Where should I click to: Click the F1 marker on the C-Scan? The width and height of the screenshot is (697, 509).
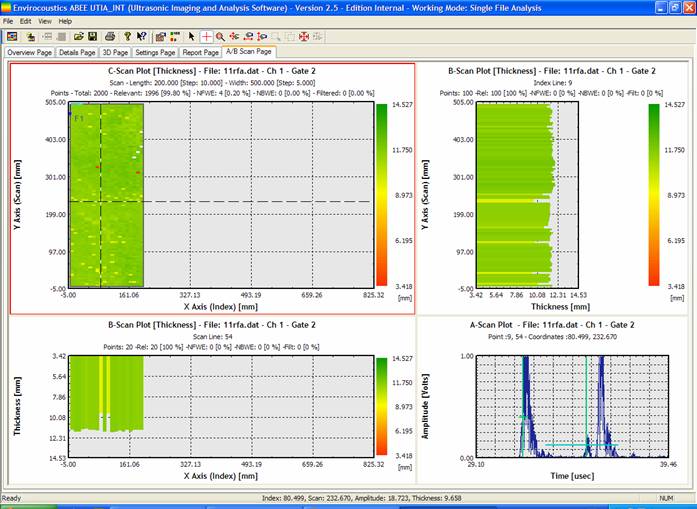(x=79, y=118)
